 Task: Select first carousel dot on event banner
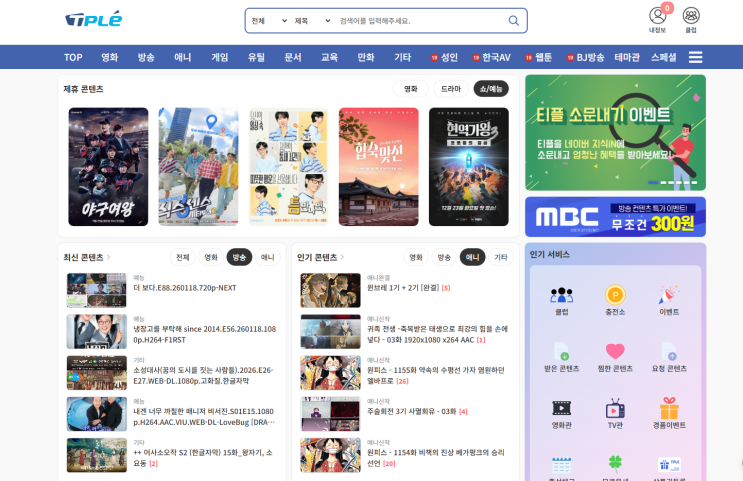coord(653,182)
